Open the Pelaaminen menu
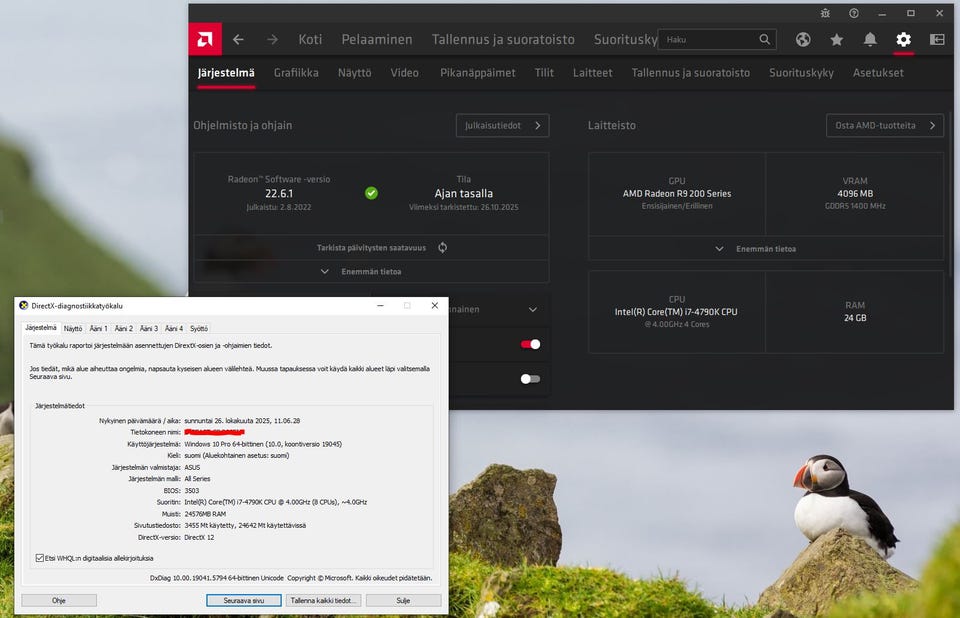Image resolution: width=960 pixels, height=618 pixels. coord(377,39)
